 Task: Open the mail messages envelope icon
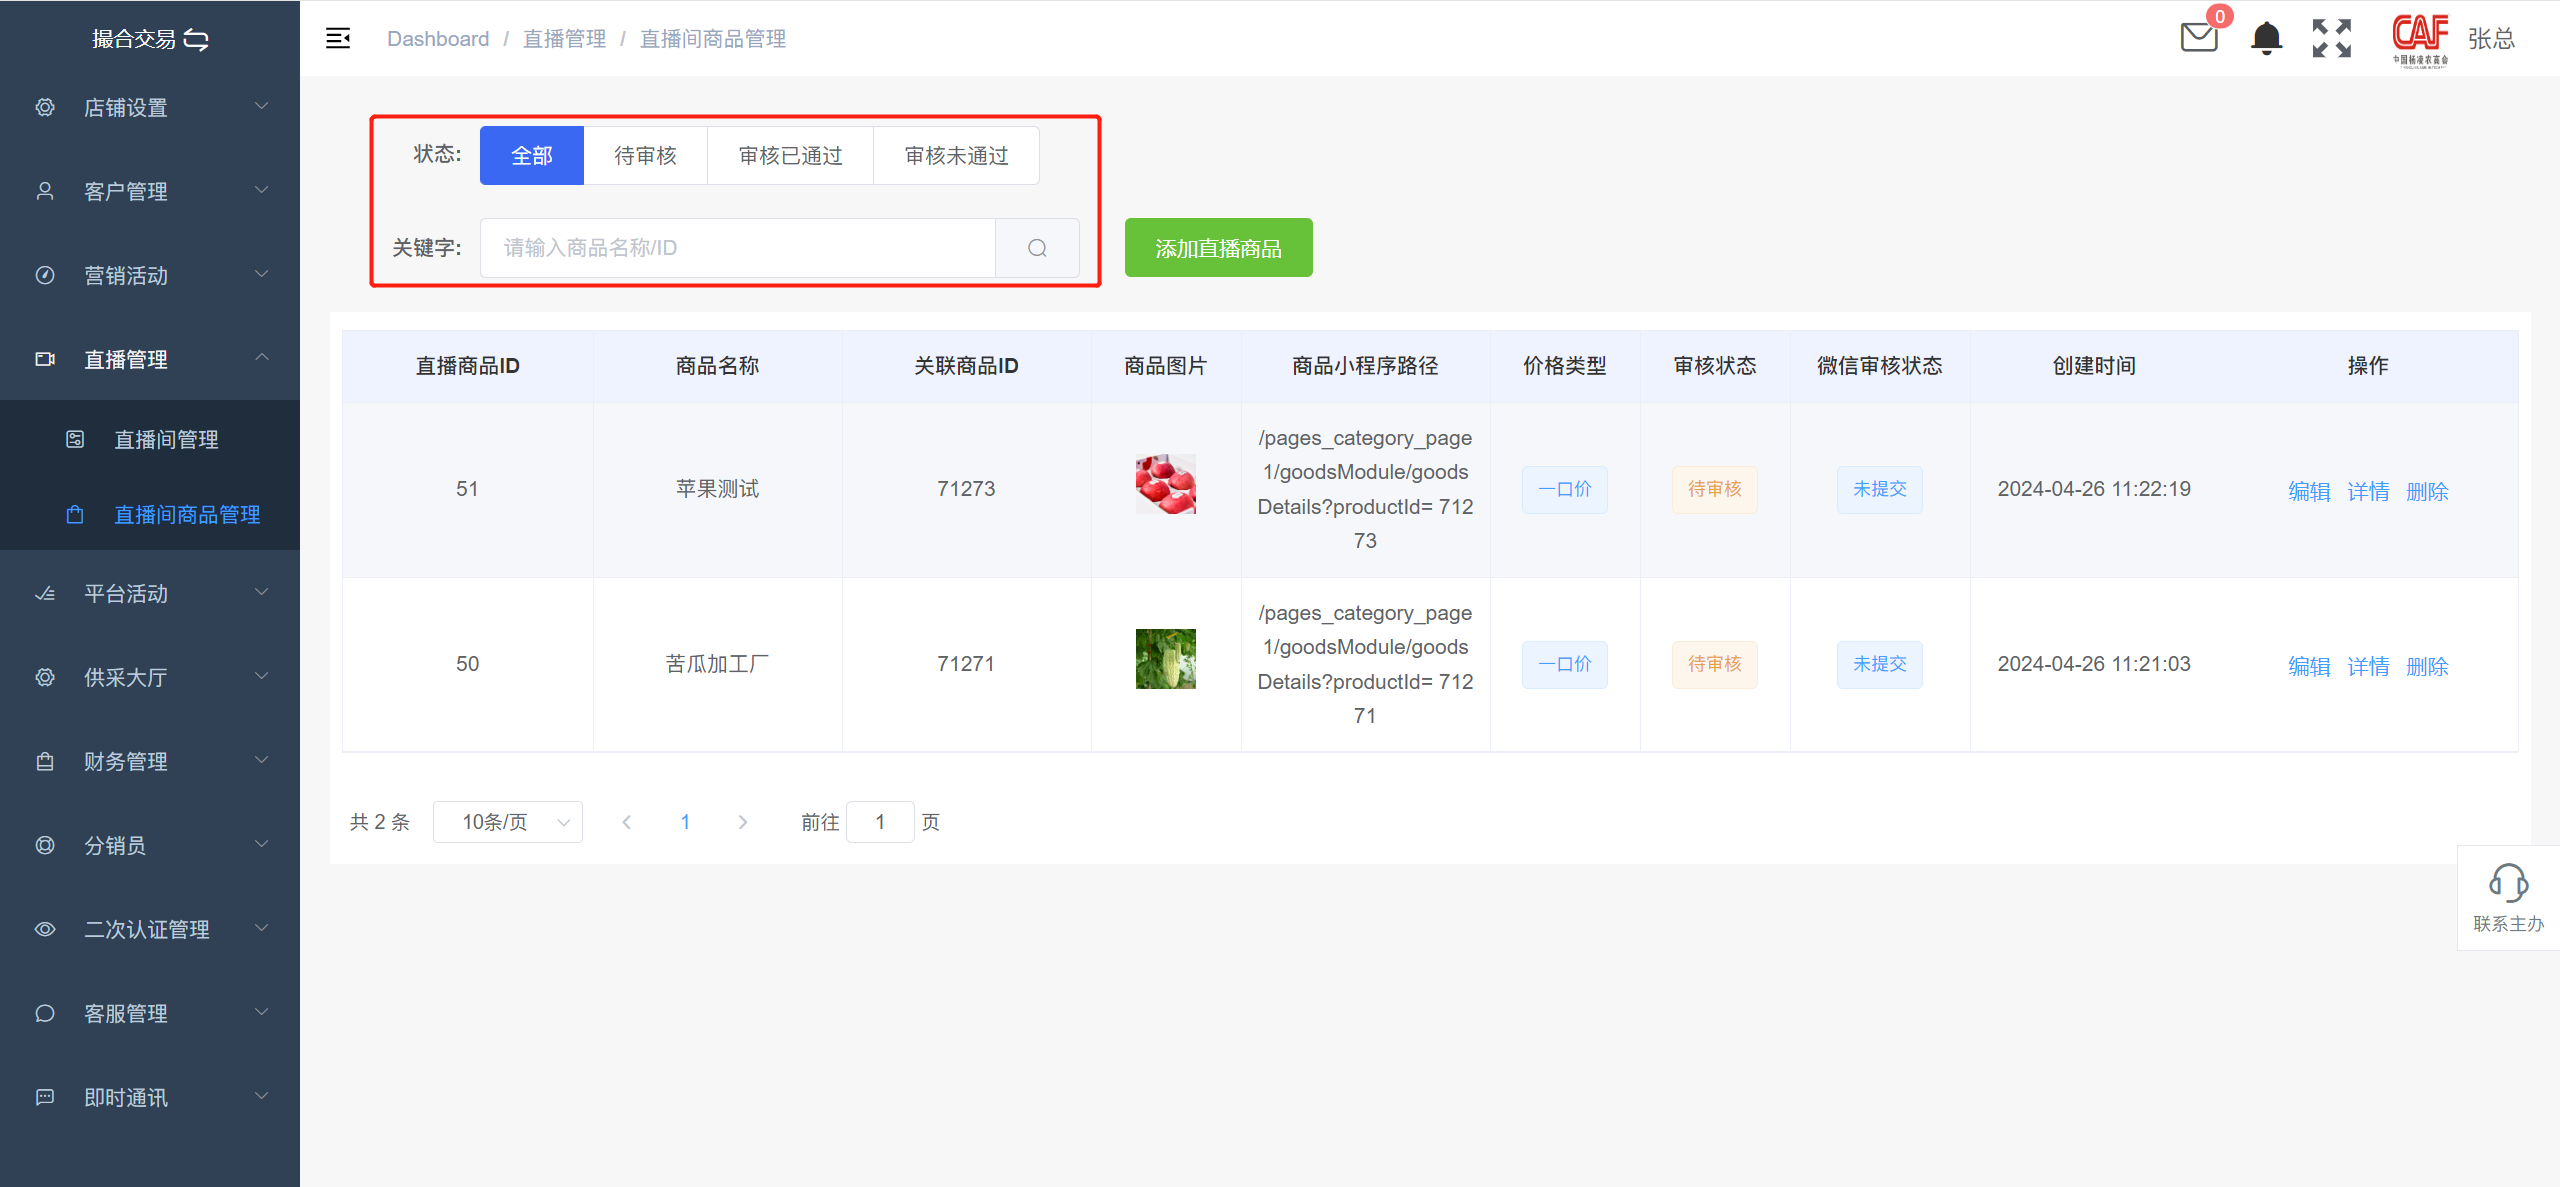click(2198, 38)
